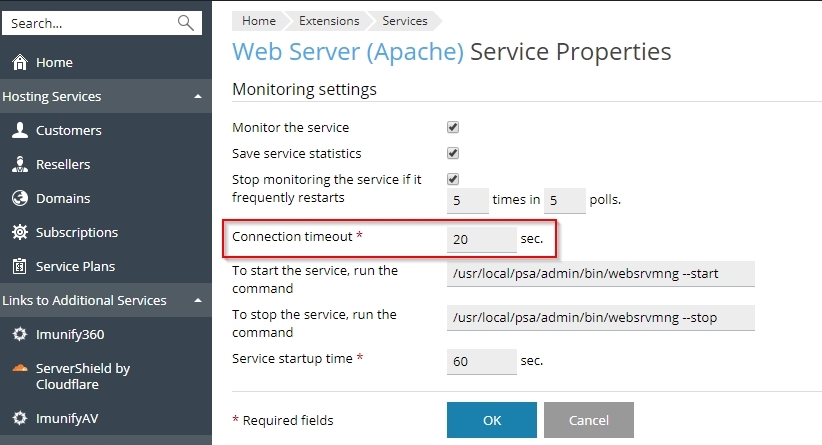
Task: Click the Cancel button
Action: (589, 420)
